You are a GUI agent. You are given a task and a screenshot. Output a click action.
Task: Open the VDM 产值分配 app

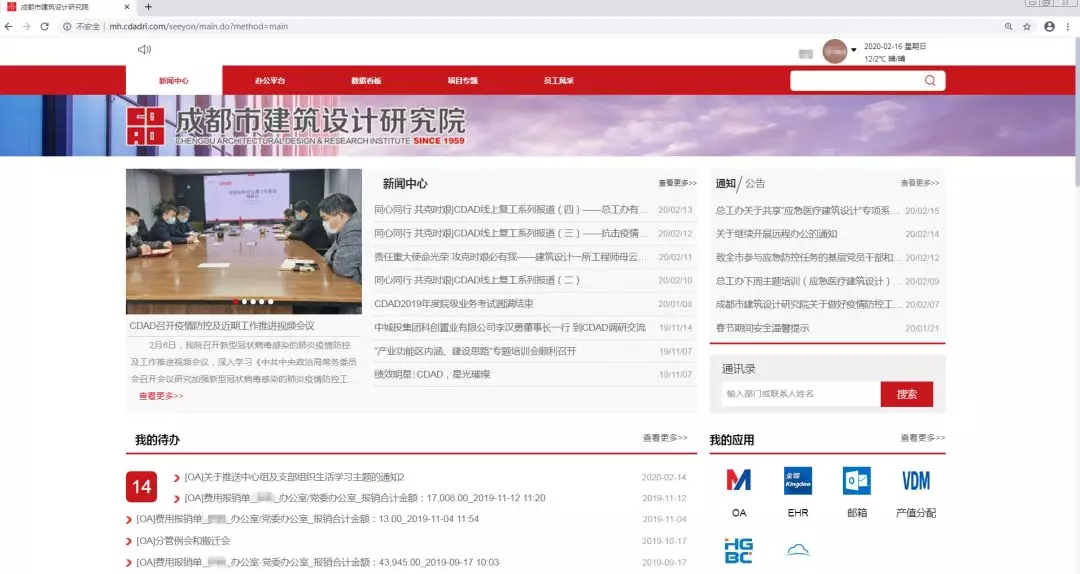915,481
